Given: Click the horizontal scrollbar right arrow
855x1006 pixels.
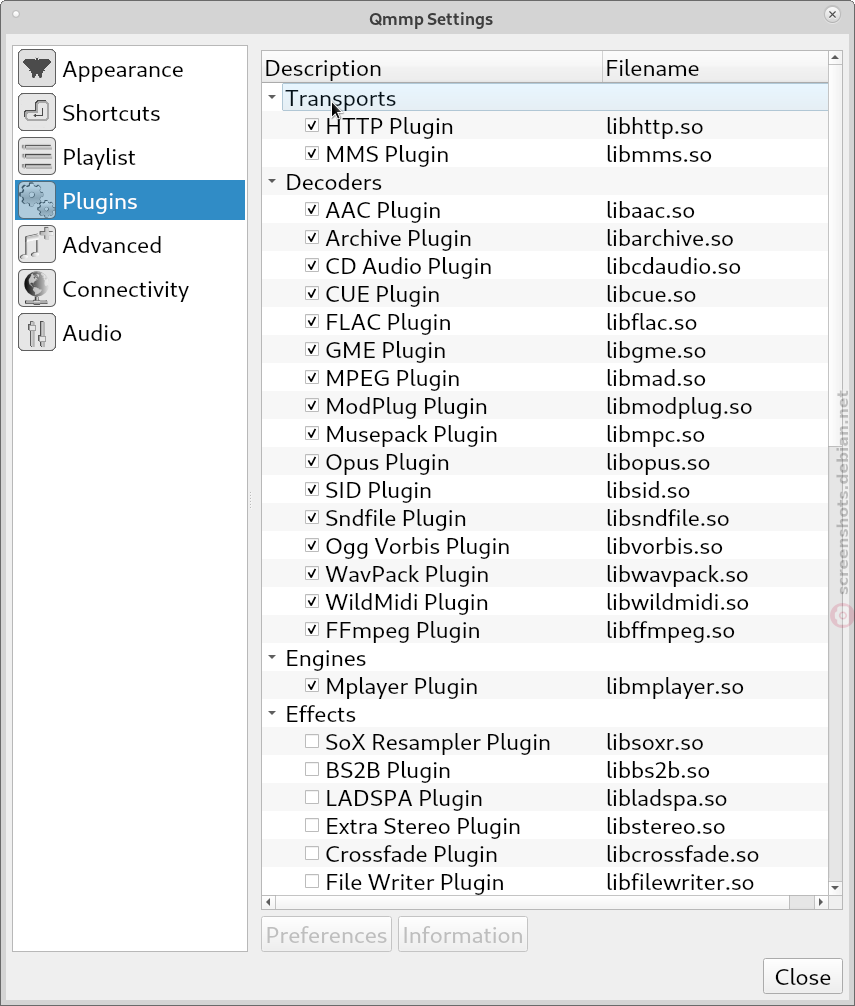Looking at the screenshot, I should (x=820, y=902).
